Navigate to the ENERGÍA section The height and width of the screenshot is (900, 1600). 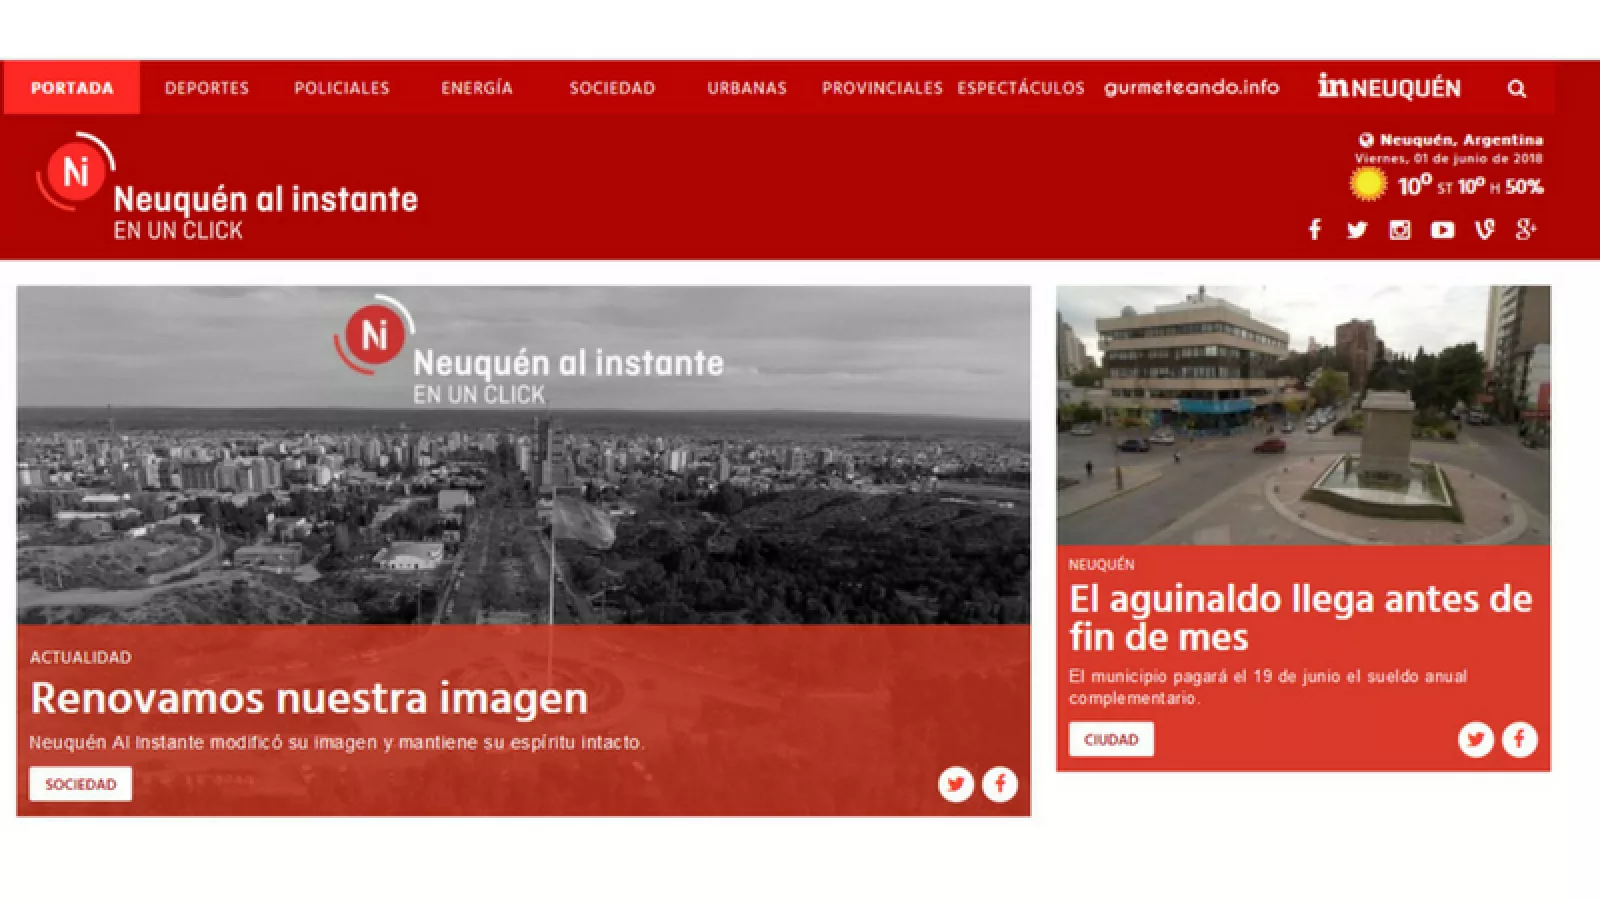477,88
